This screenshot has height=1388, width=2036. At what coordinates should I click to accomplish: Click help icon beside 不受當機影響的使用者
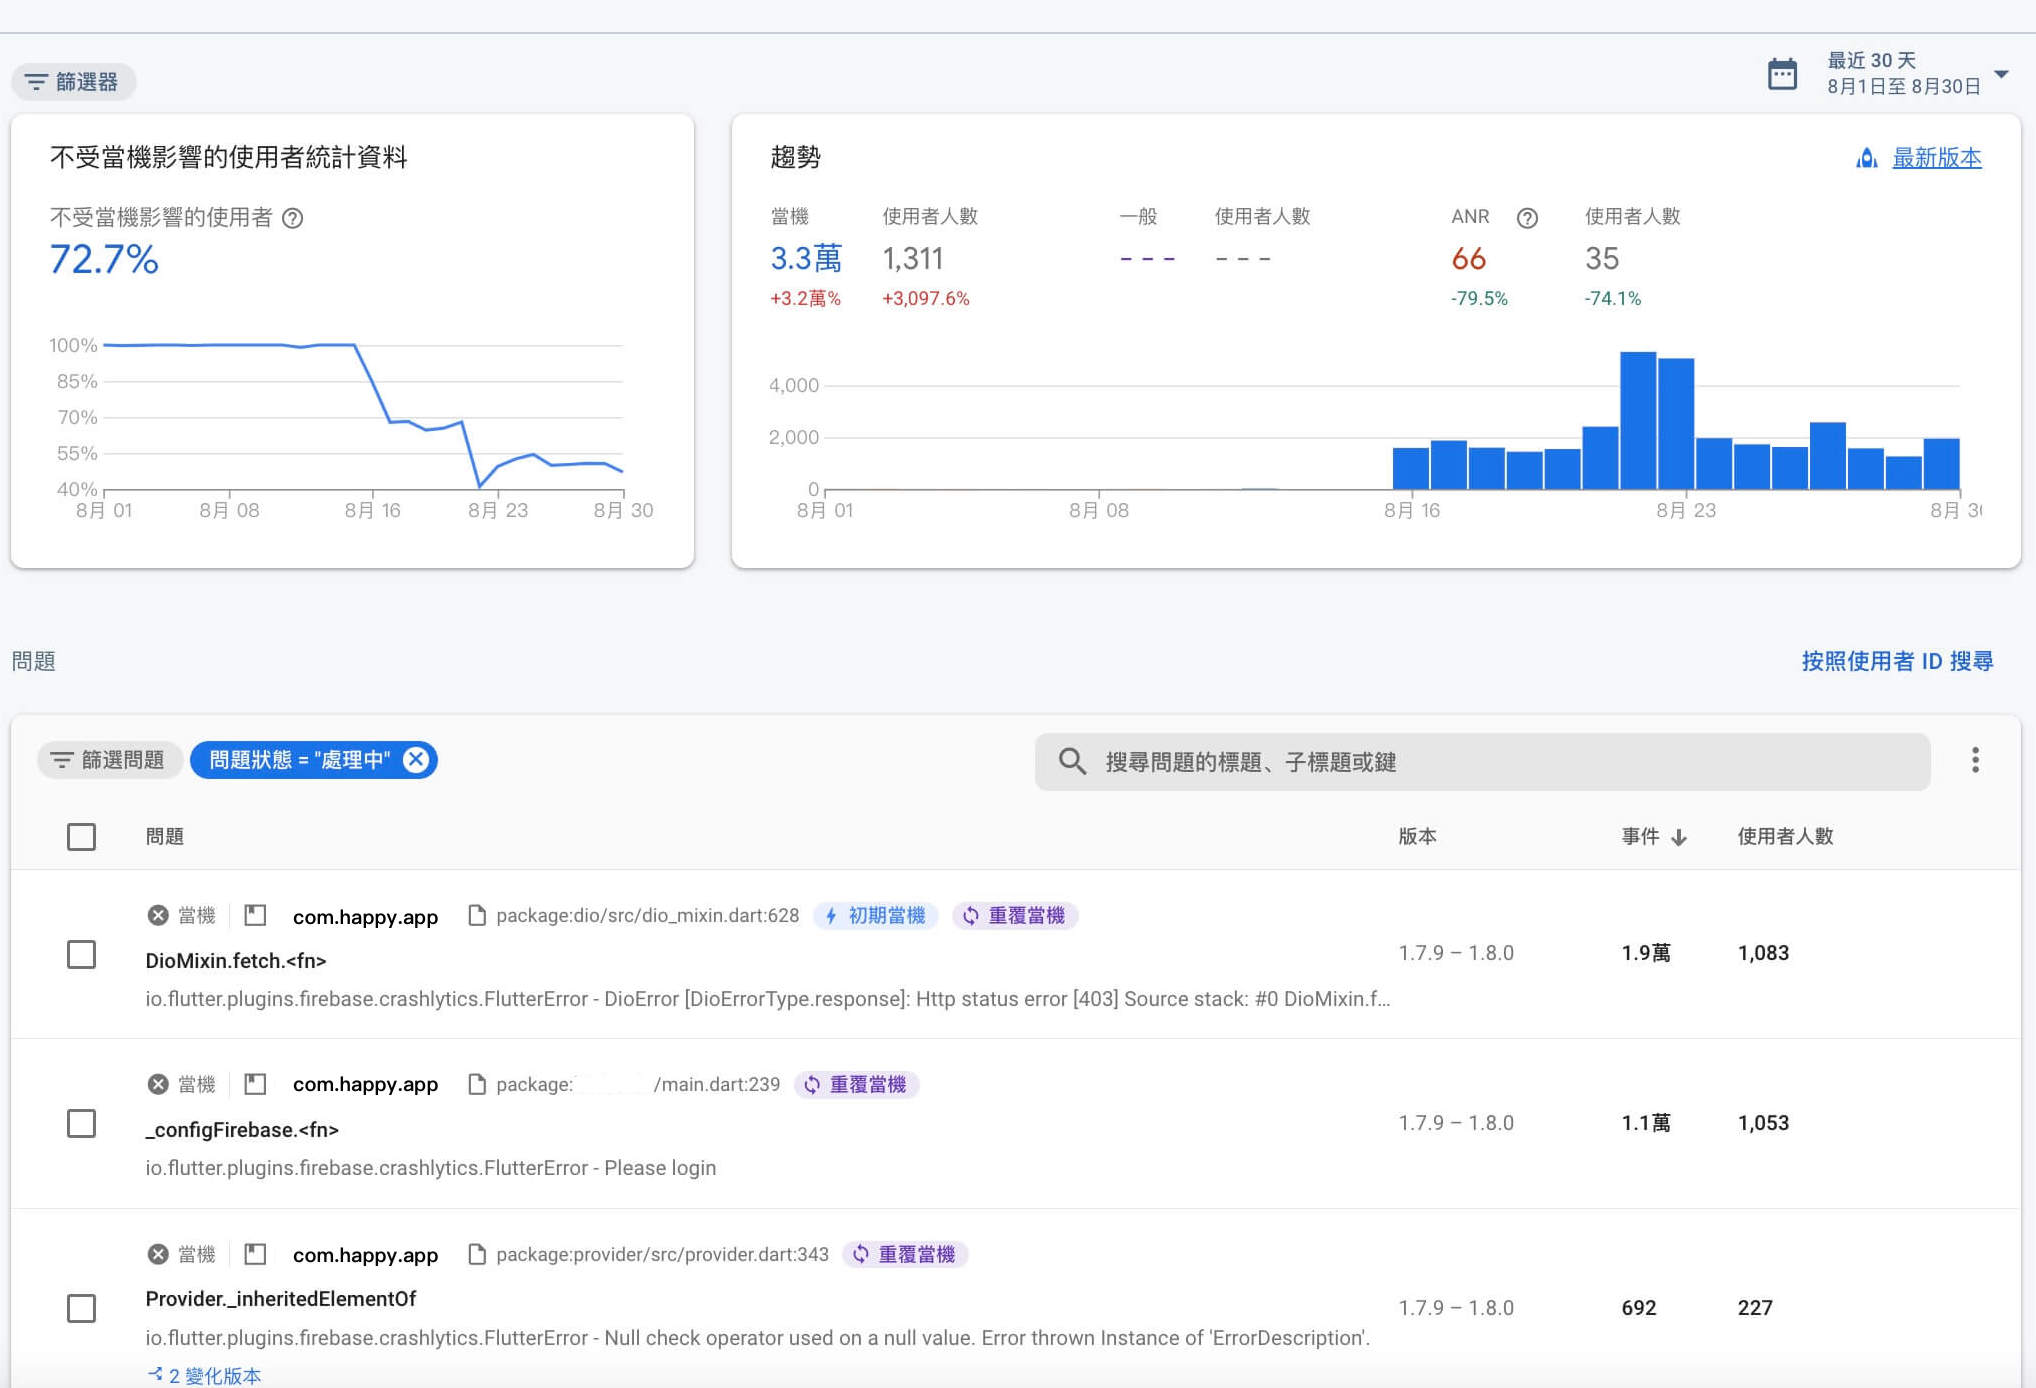(293, 218)
